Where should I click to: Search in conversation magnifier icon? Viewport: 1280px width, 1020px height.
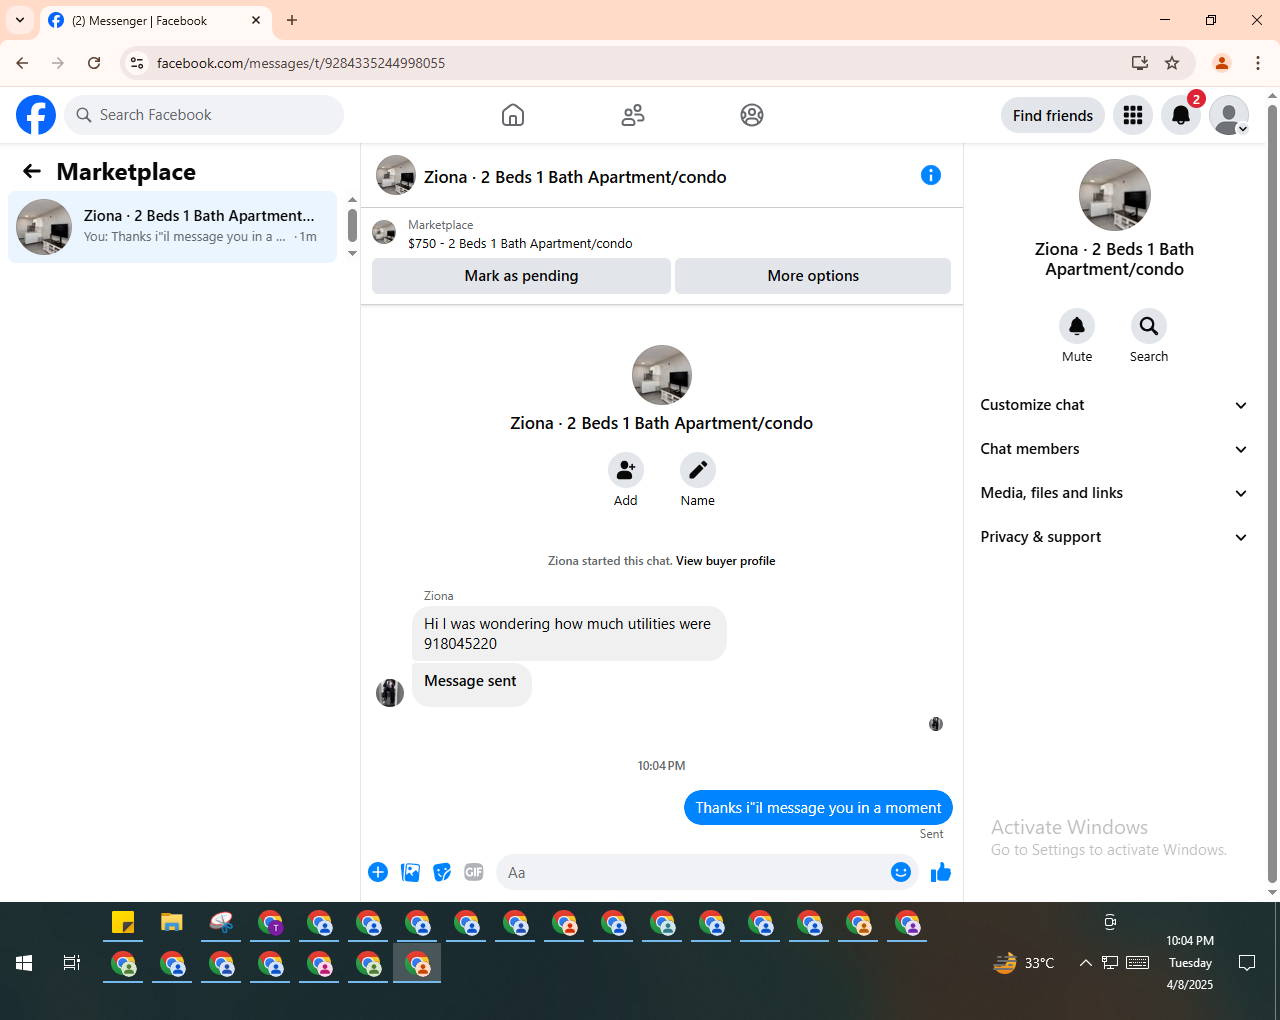tap(1149, 326)
